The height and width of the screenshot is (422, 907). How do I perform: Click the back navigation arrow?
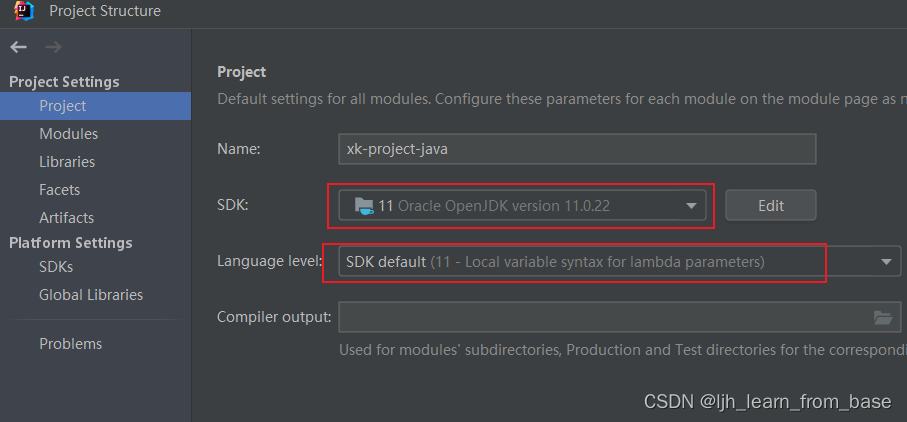pyautogui.click(x=18, y=47)
